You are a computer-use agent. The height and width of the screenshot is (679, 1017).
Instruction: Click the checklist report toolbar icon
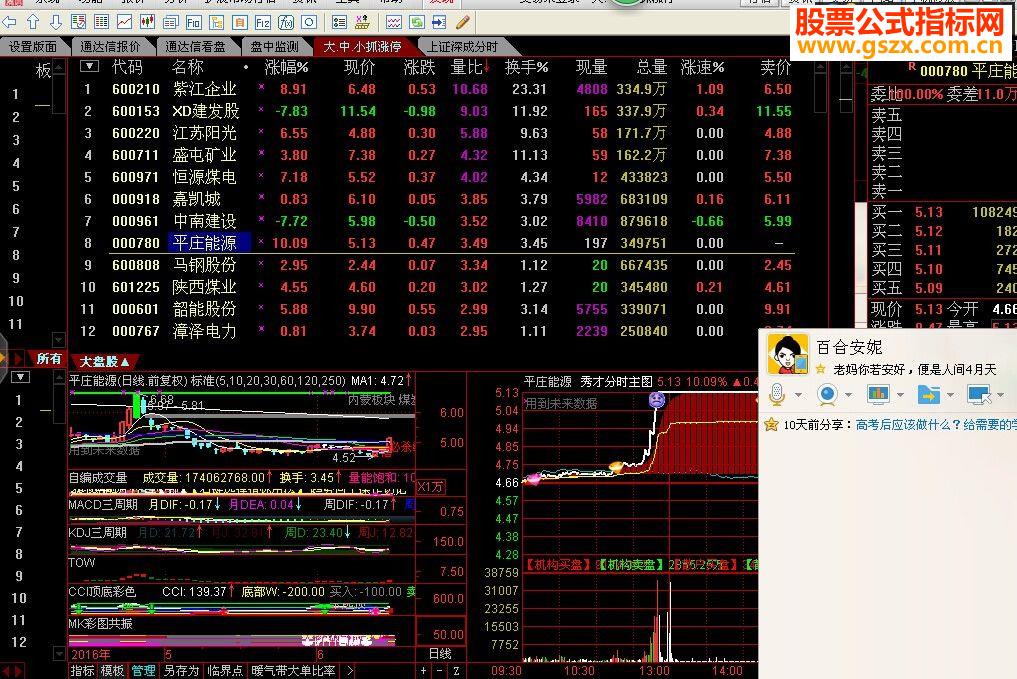[x=78, y=23]
